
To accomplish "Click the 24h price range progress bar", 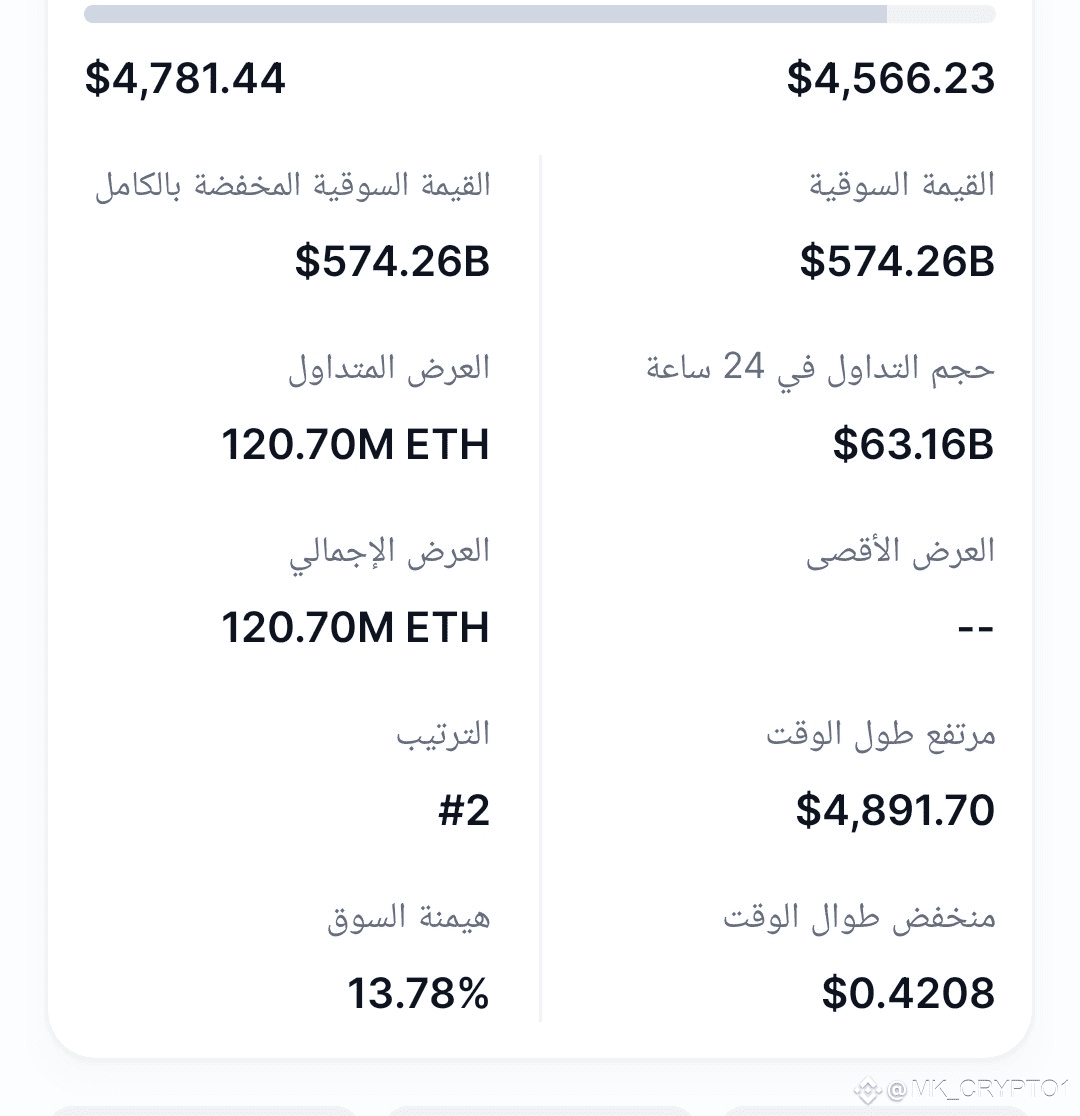I will [x=540, y=14].
